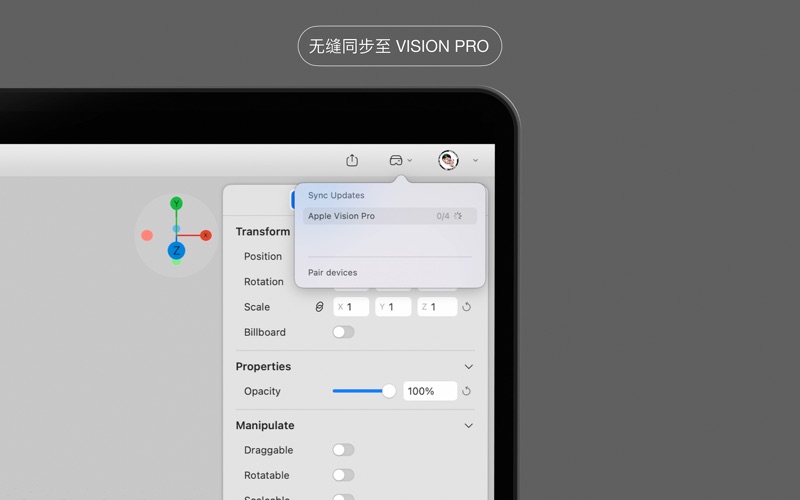
Task: Open the Vision Pro headset device menu
Action: [x=396, y=160]
